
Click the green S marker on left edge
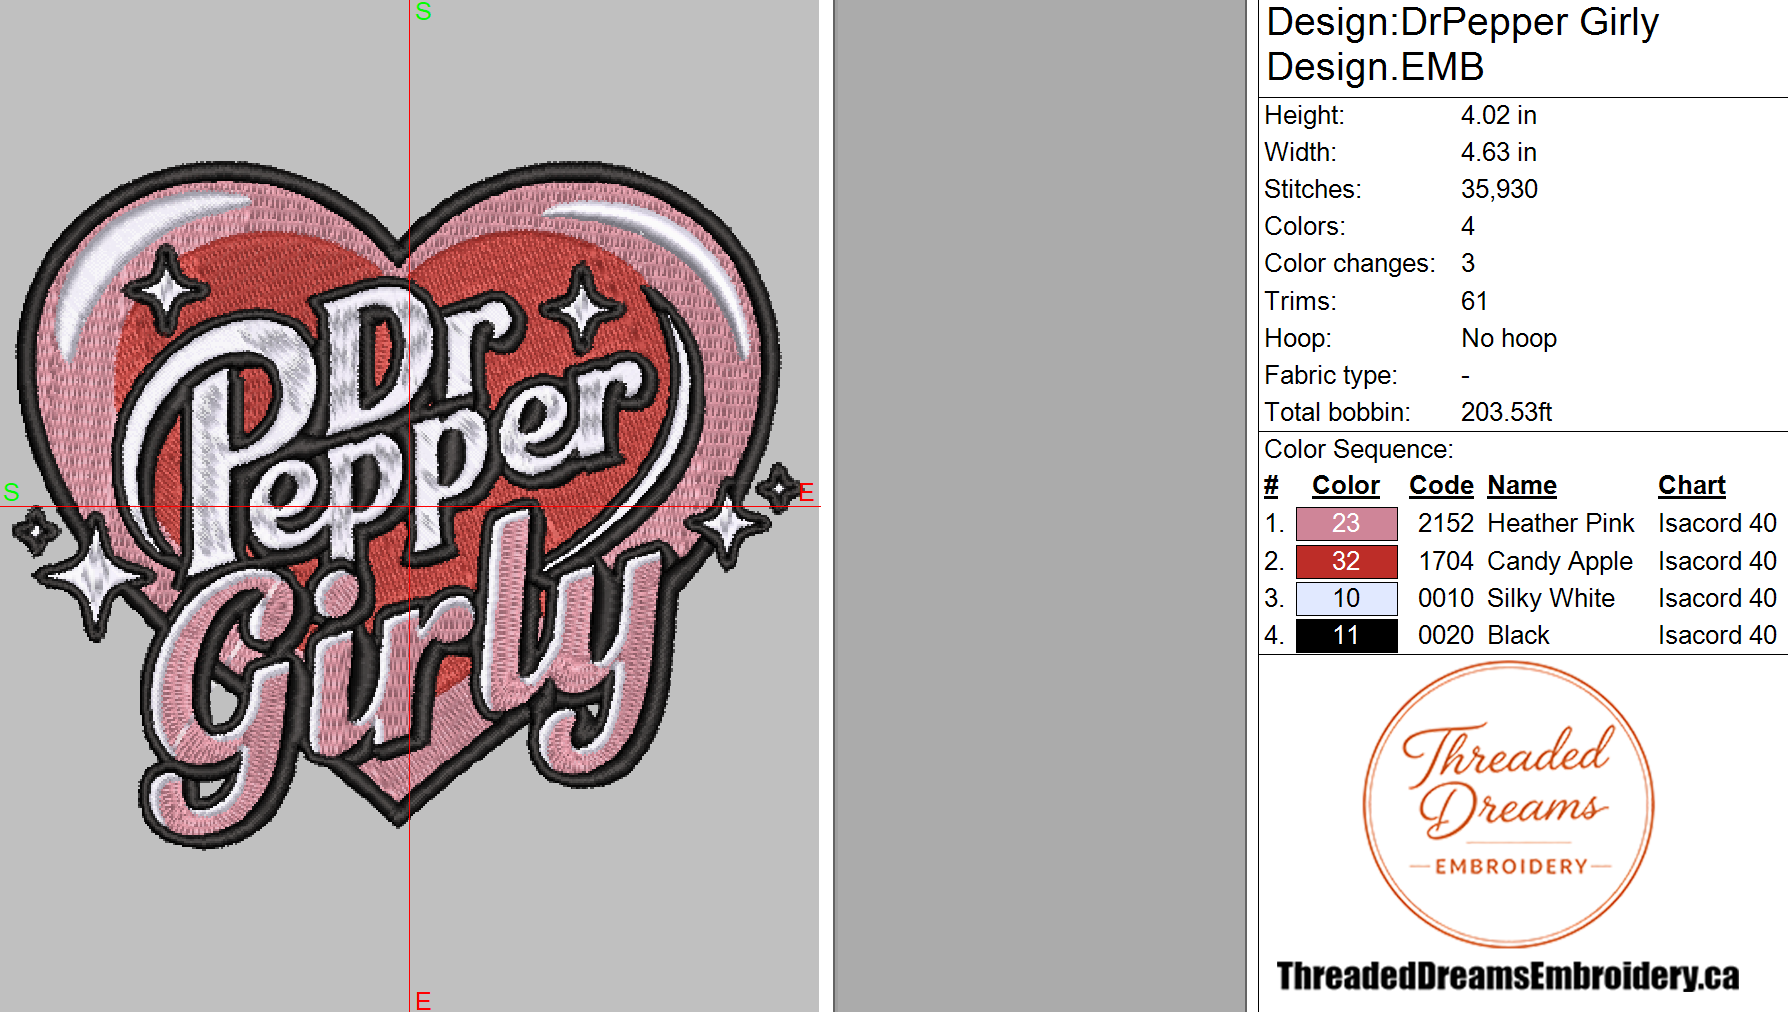coord(12,492)
